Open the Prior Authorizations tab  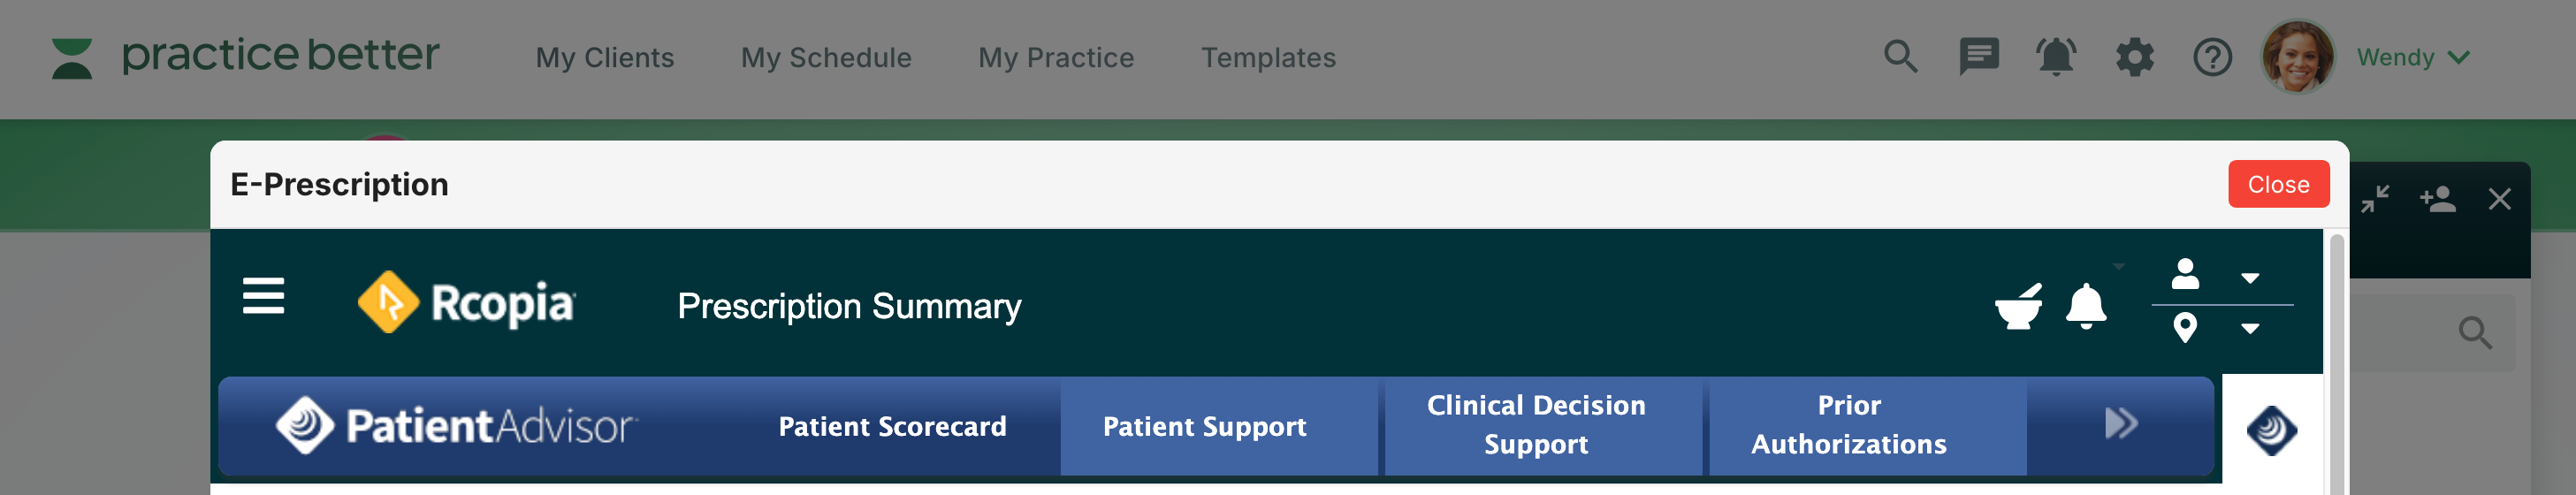(1848, 425)
